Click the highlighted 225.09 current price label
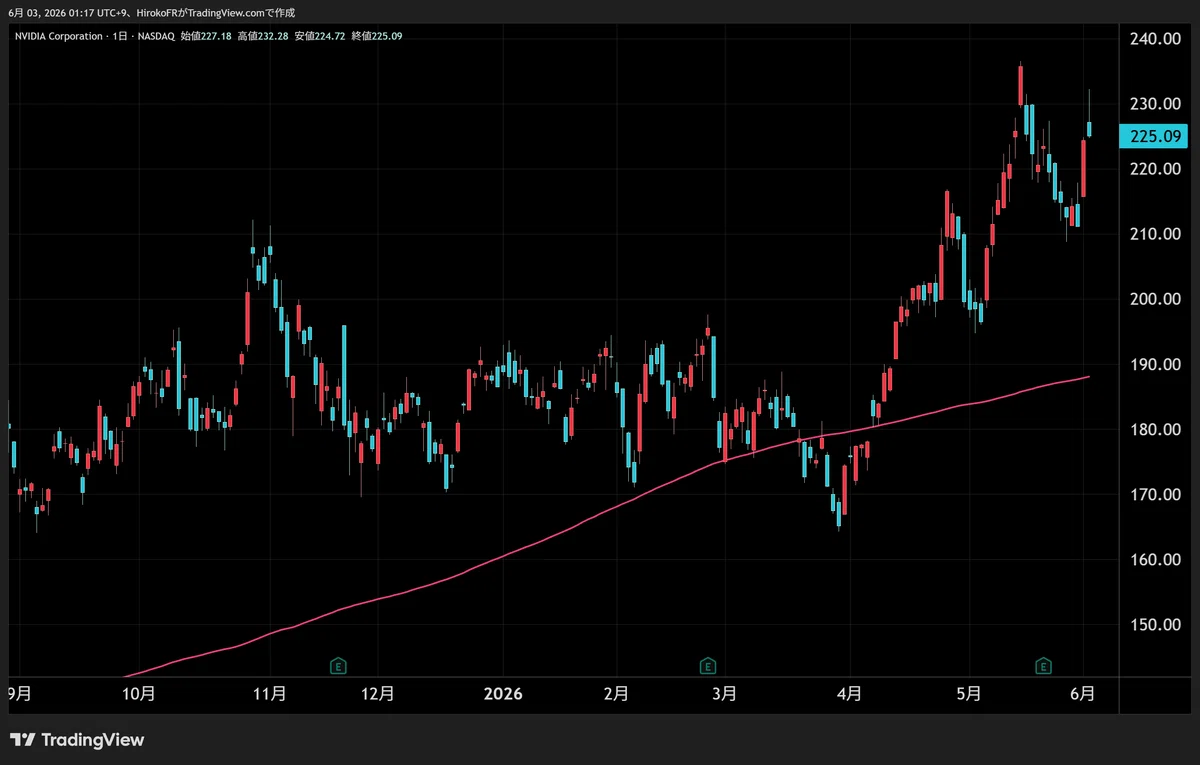The height and width of the screenshot is (765, 1200). pos(1153,137)
